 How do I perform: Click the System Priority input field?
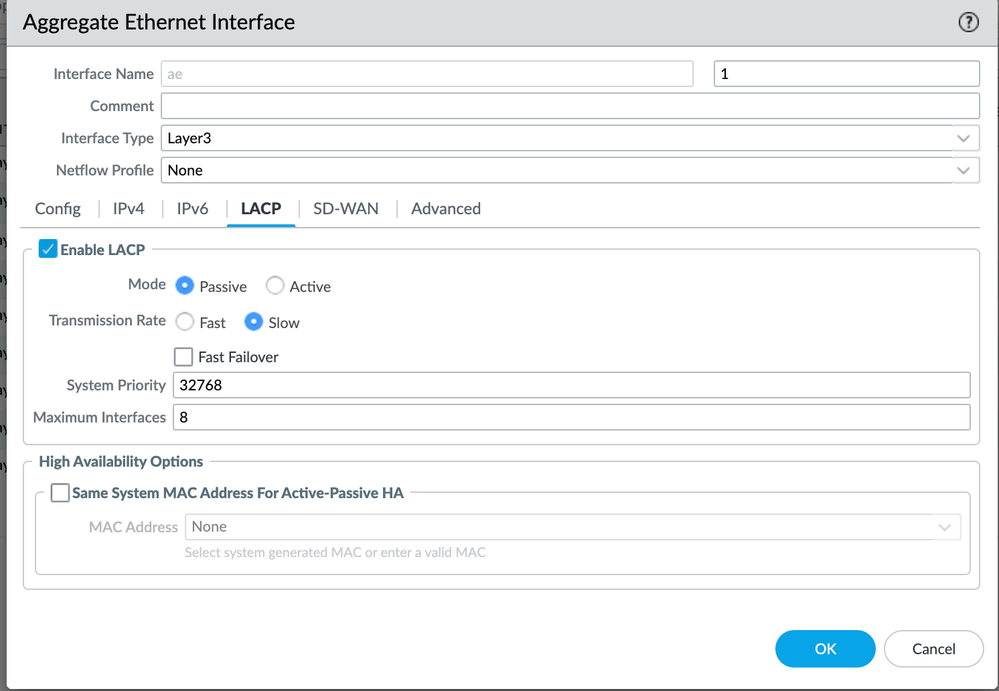pyautogui.click(x=570, y=385)
